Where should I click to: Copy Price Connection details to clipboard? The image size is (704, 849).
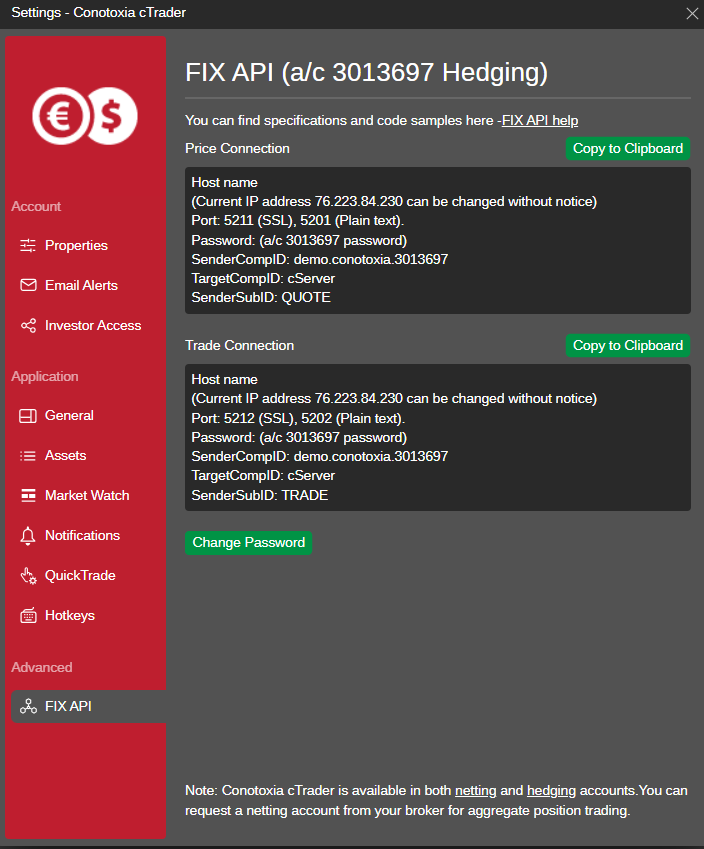[628, 148]
